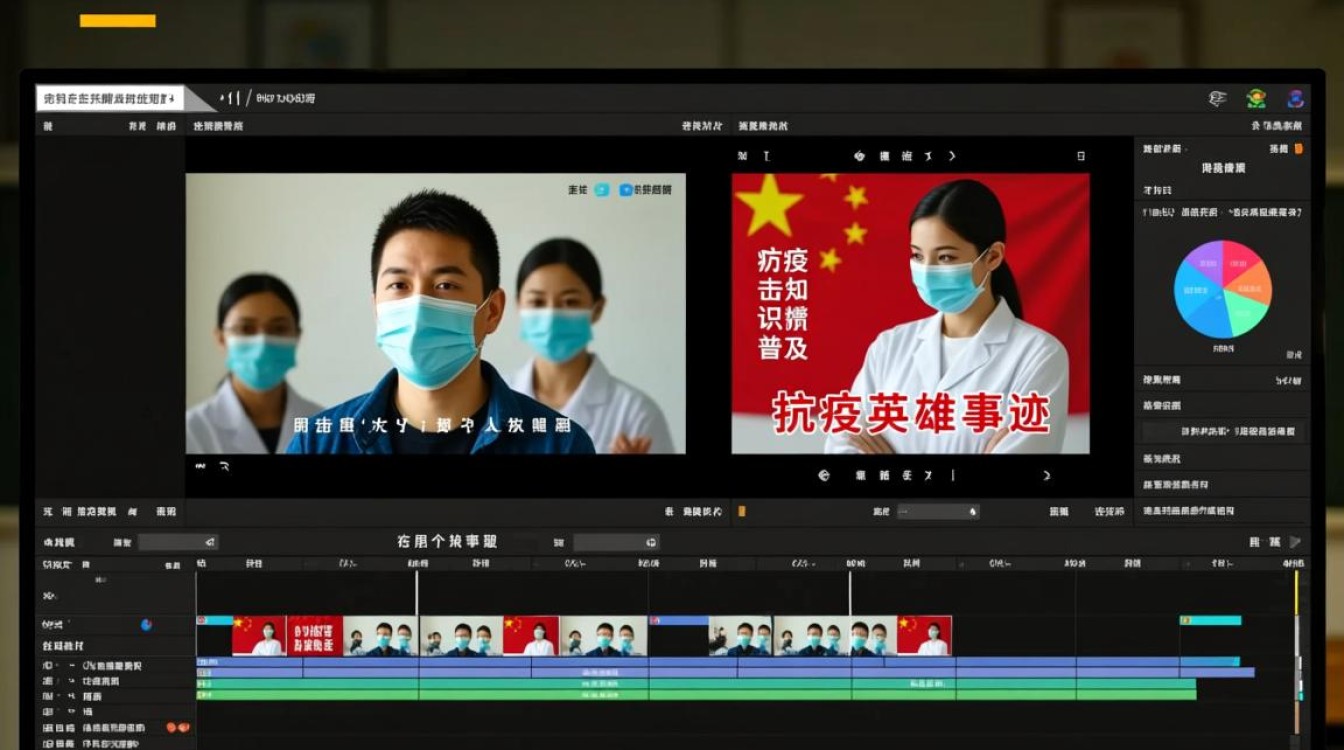Click the left input field above the timeline

(178, 542)
